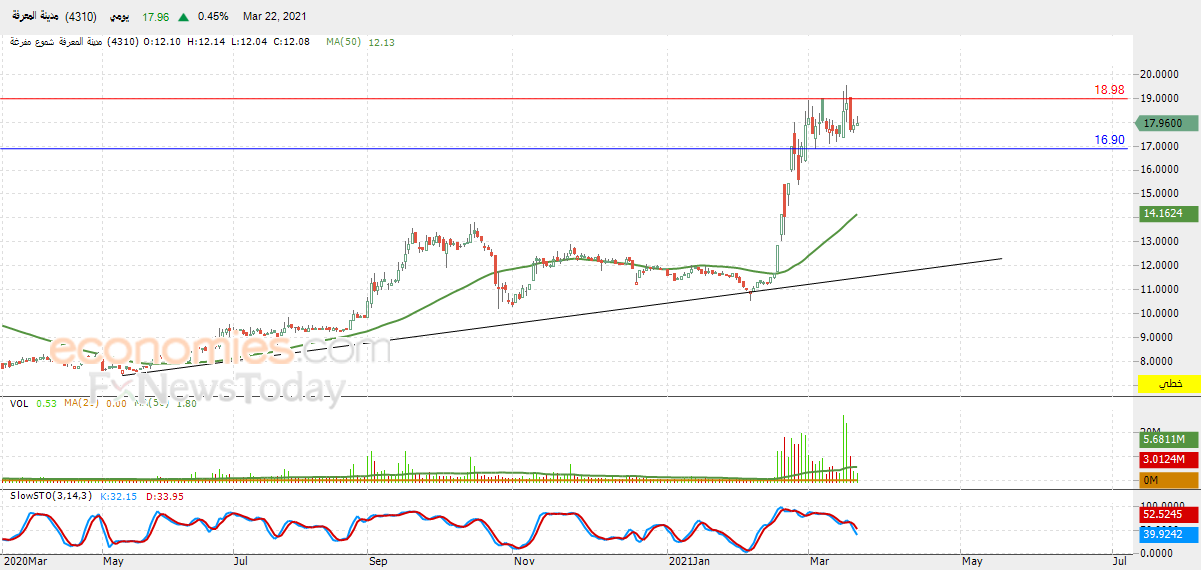Click the 52.5245 stochastic D value tag

point(1163,543)
